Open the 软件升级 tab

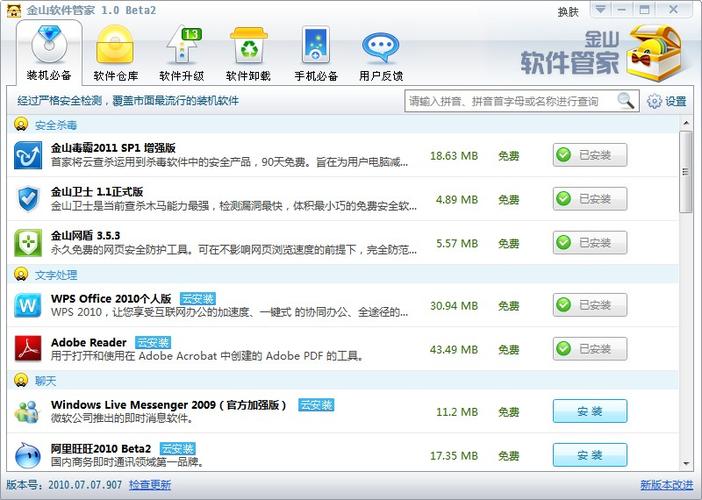pyautogui.click(x=182, y=53)
